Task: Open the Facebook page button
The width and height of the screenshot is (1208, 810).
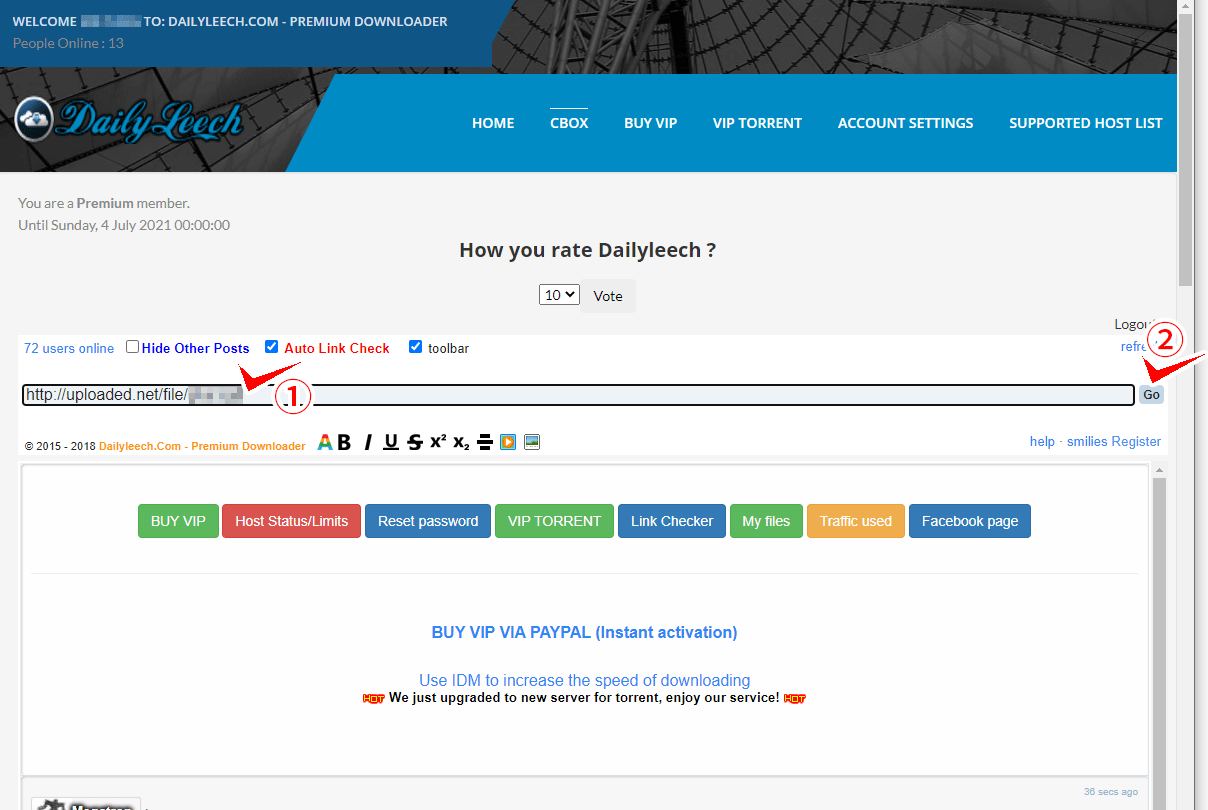Action: point(970,521)
